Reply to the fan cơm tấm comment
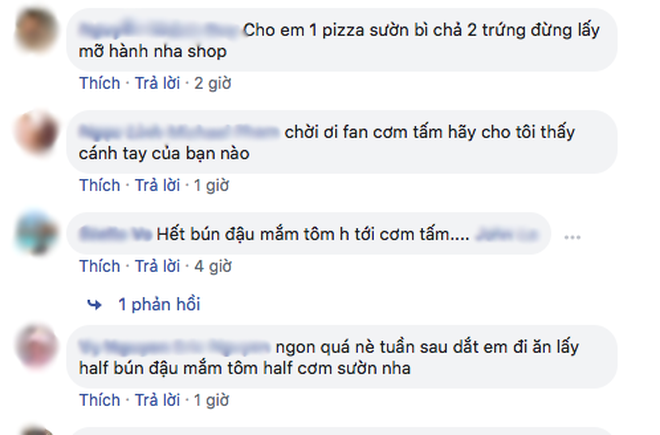 [x=157, y=185]
